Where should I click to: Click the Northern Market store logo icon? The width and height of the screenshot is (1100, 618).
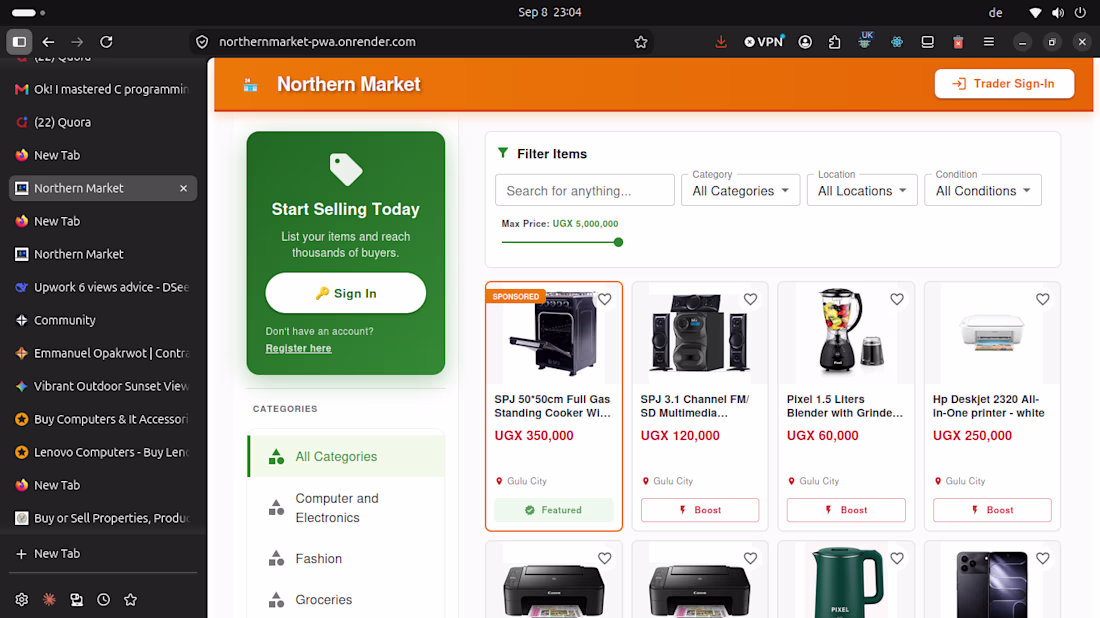[x=250, y=85]
